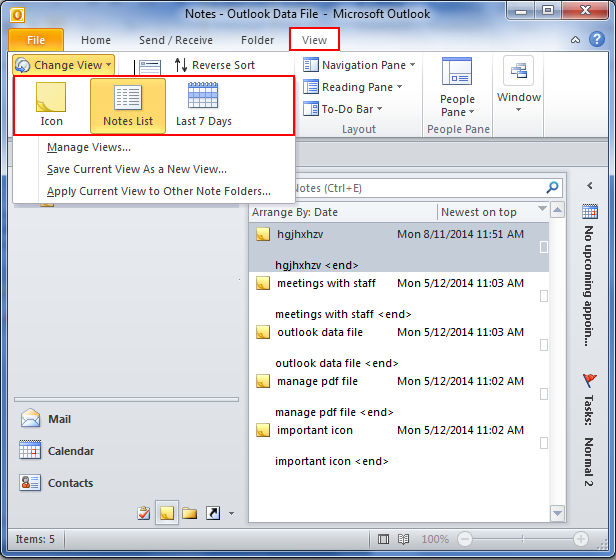
Task: Select the hgjhxhzv note
Action: 398,248
